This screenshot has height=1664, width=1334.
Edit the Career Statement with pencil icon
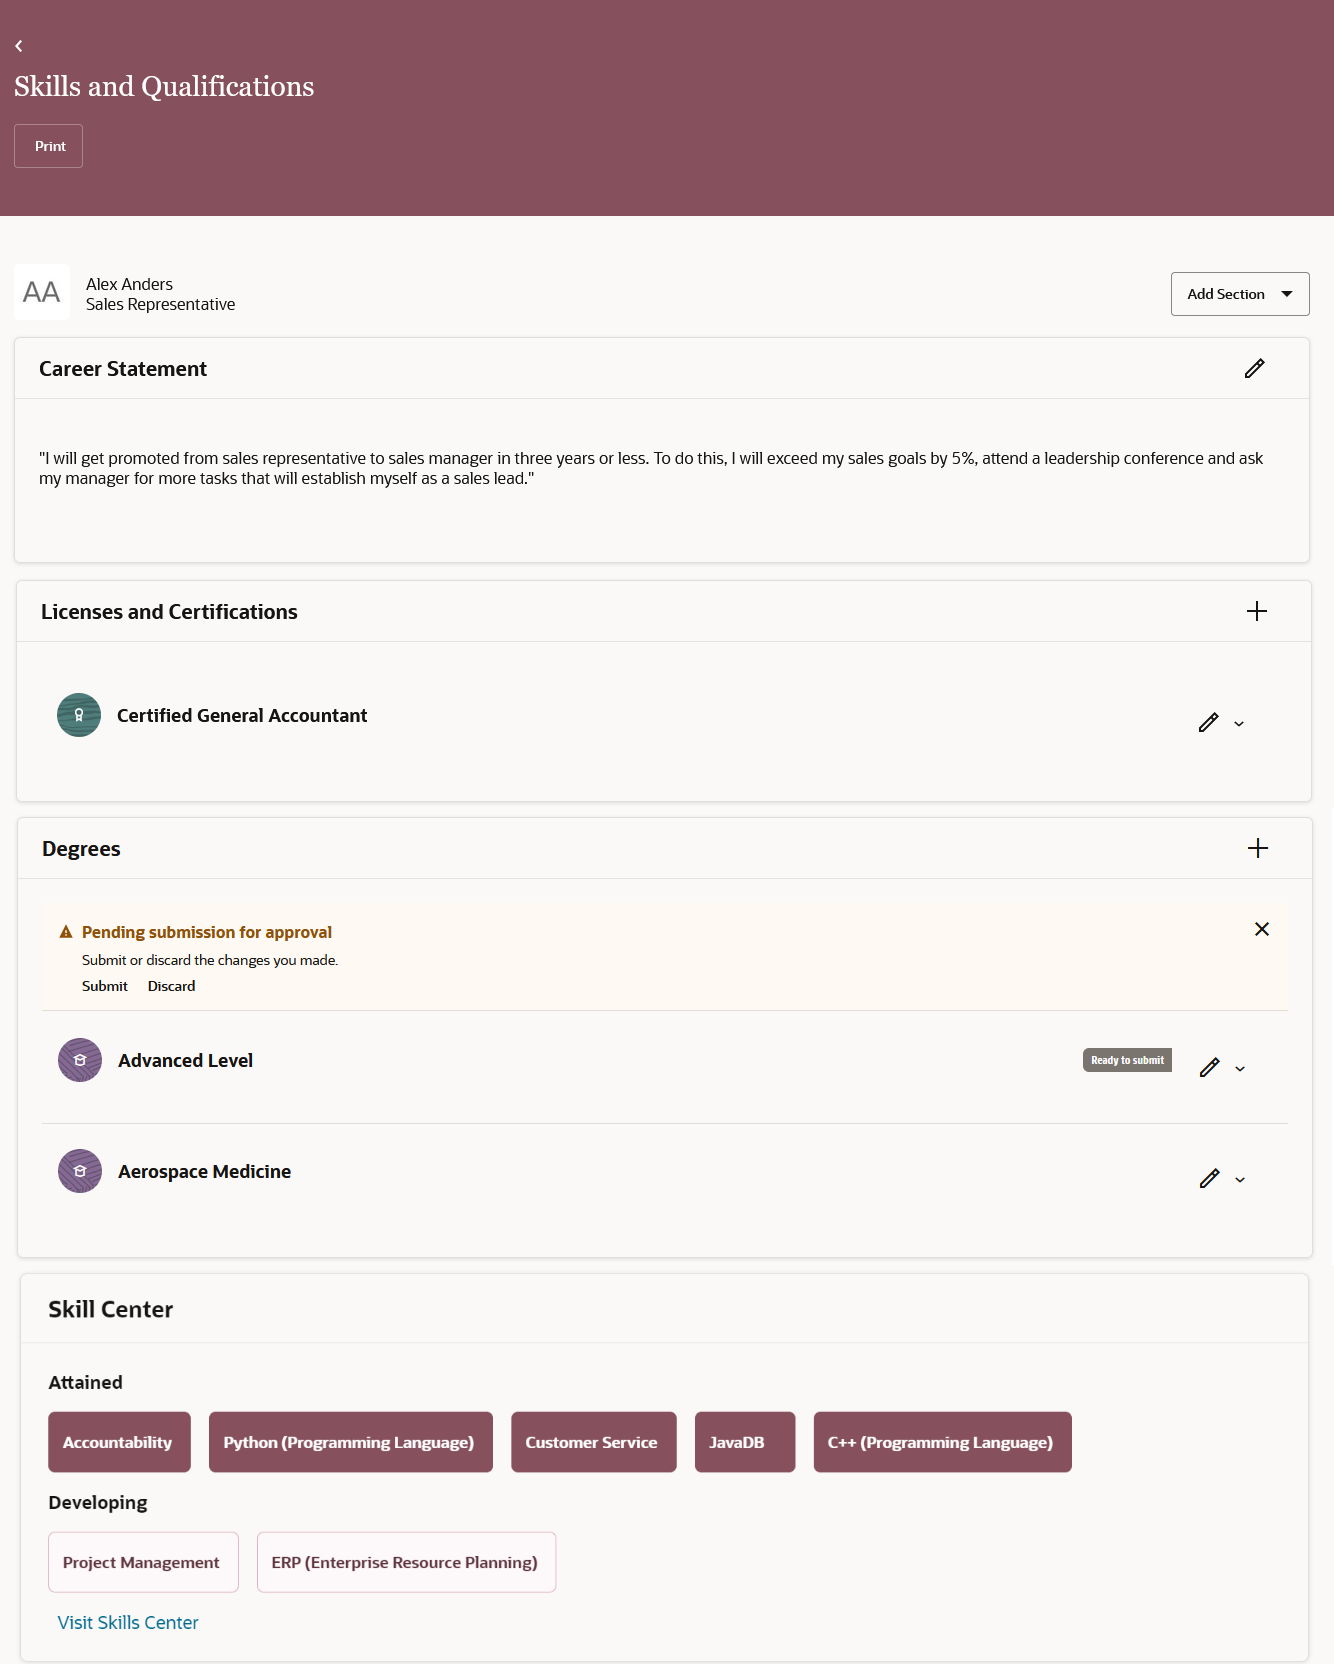tap(1254, 369)
